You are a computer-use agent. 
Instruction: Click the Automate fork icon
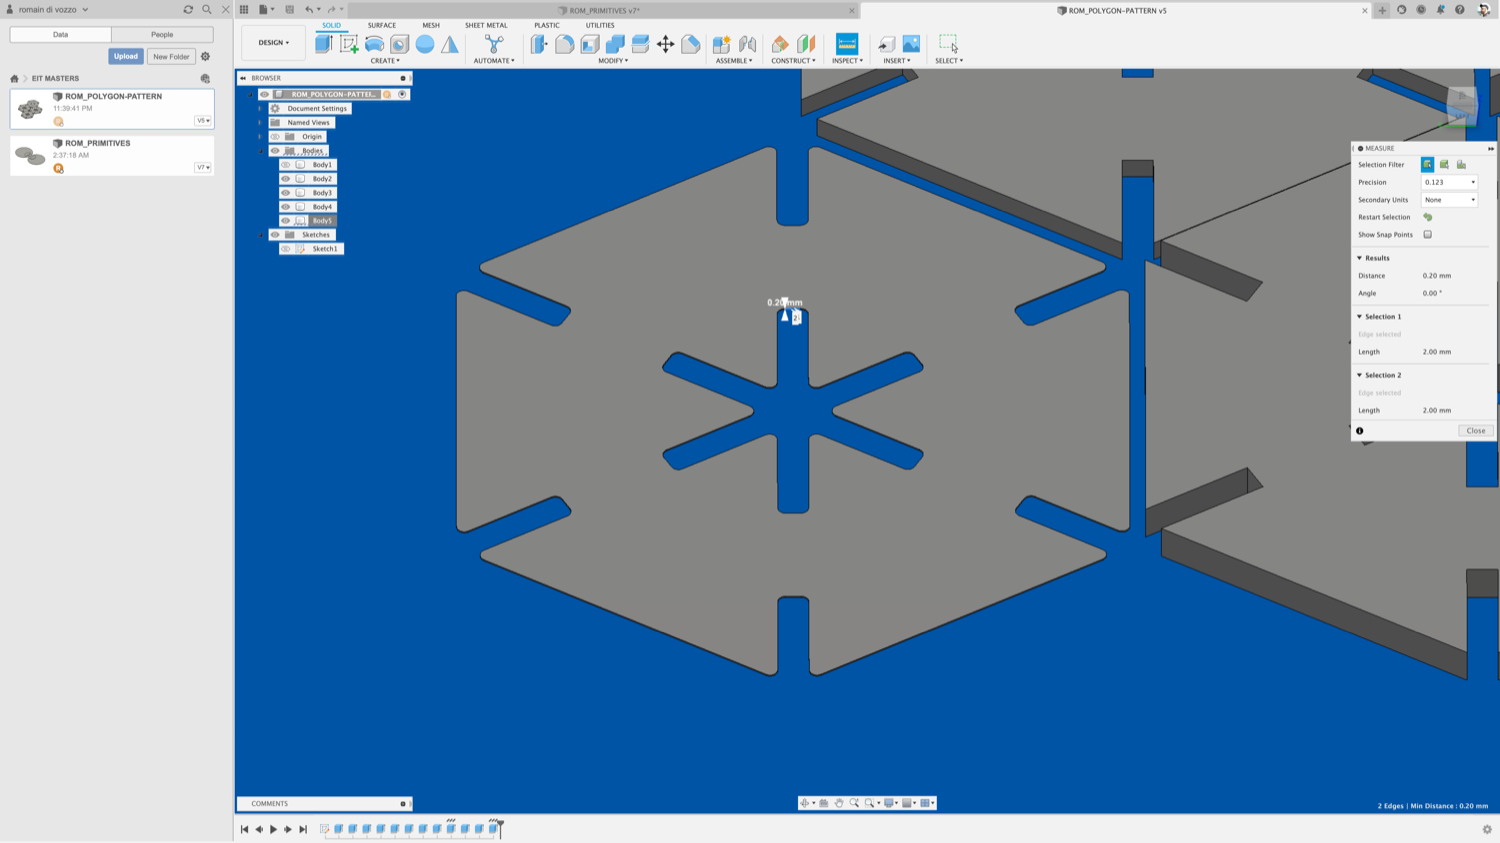[x=494, y=43]
